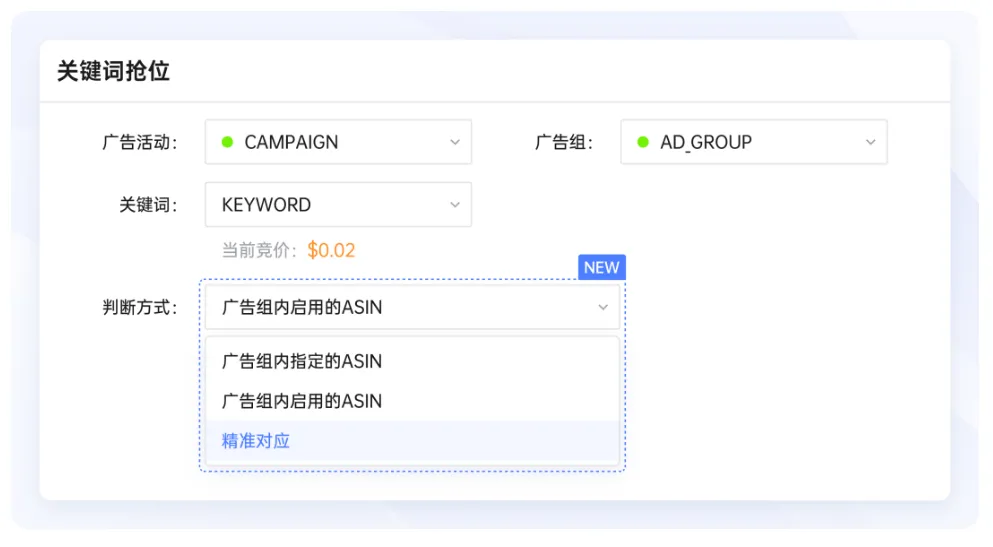The image size is (993, 547).
Task: Click the 广告组 field label
Action: [564, 142]
